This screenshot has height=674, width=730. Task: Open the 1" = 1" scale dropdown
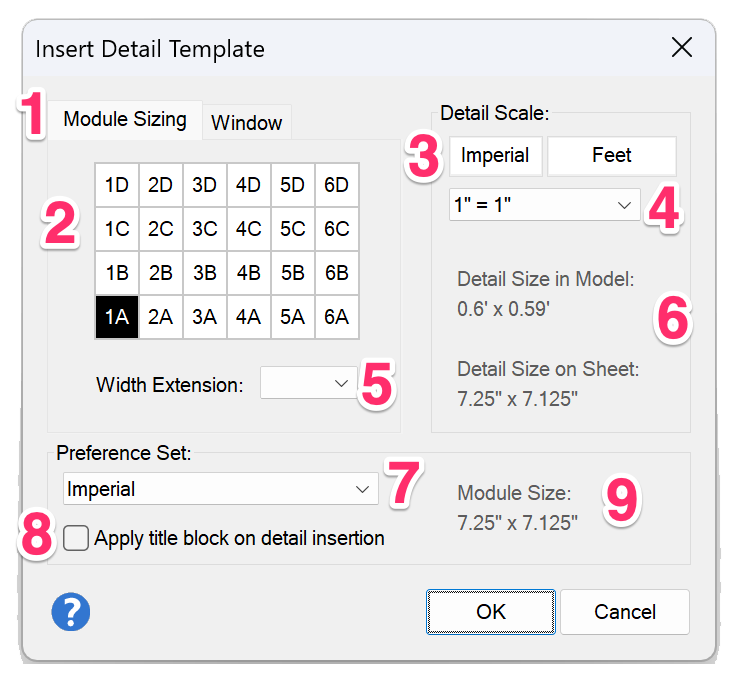(x=544, y=205)
